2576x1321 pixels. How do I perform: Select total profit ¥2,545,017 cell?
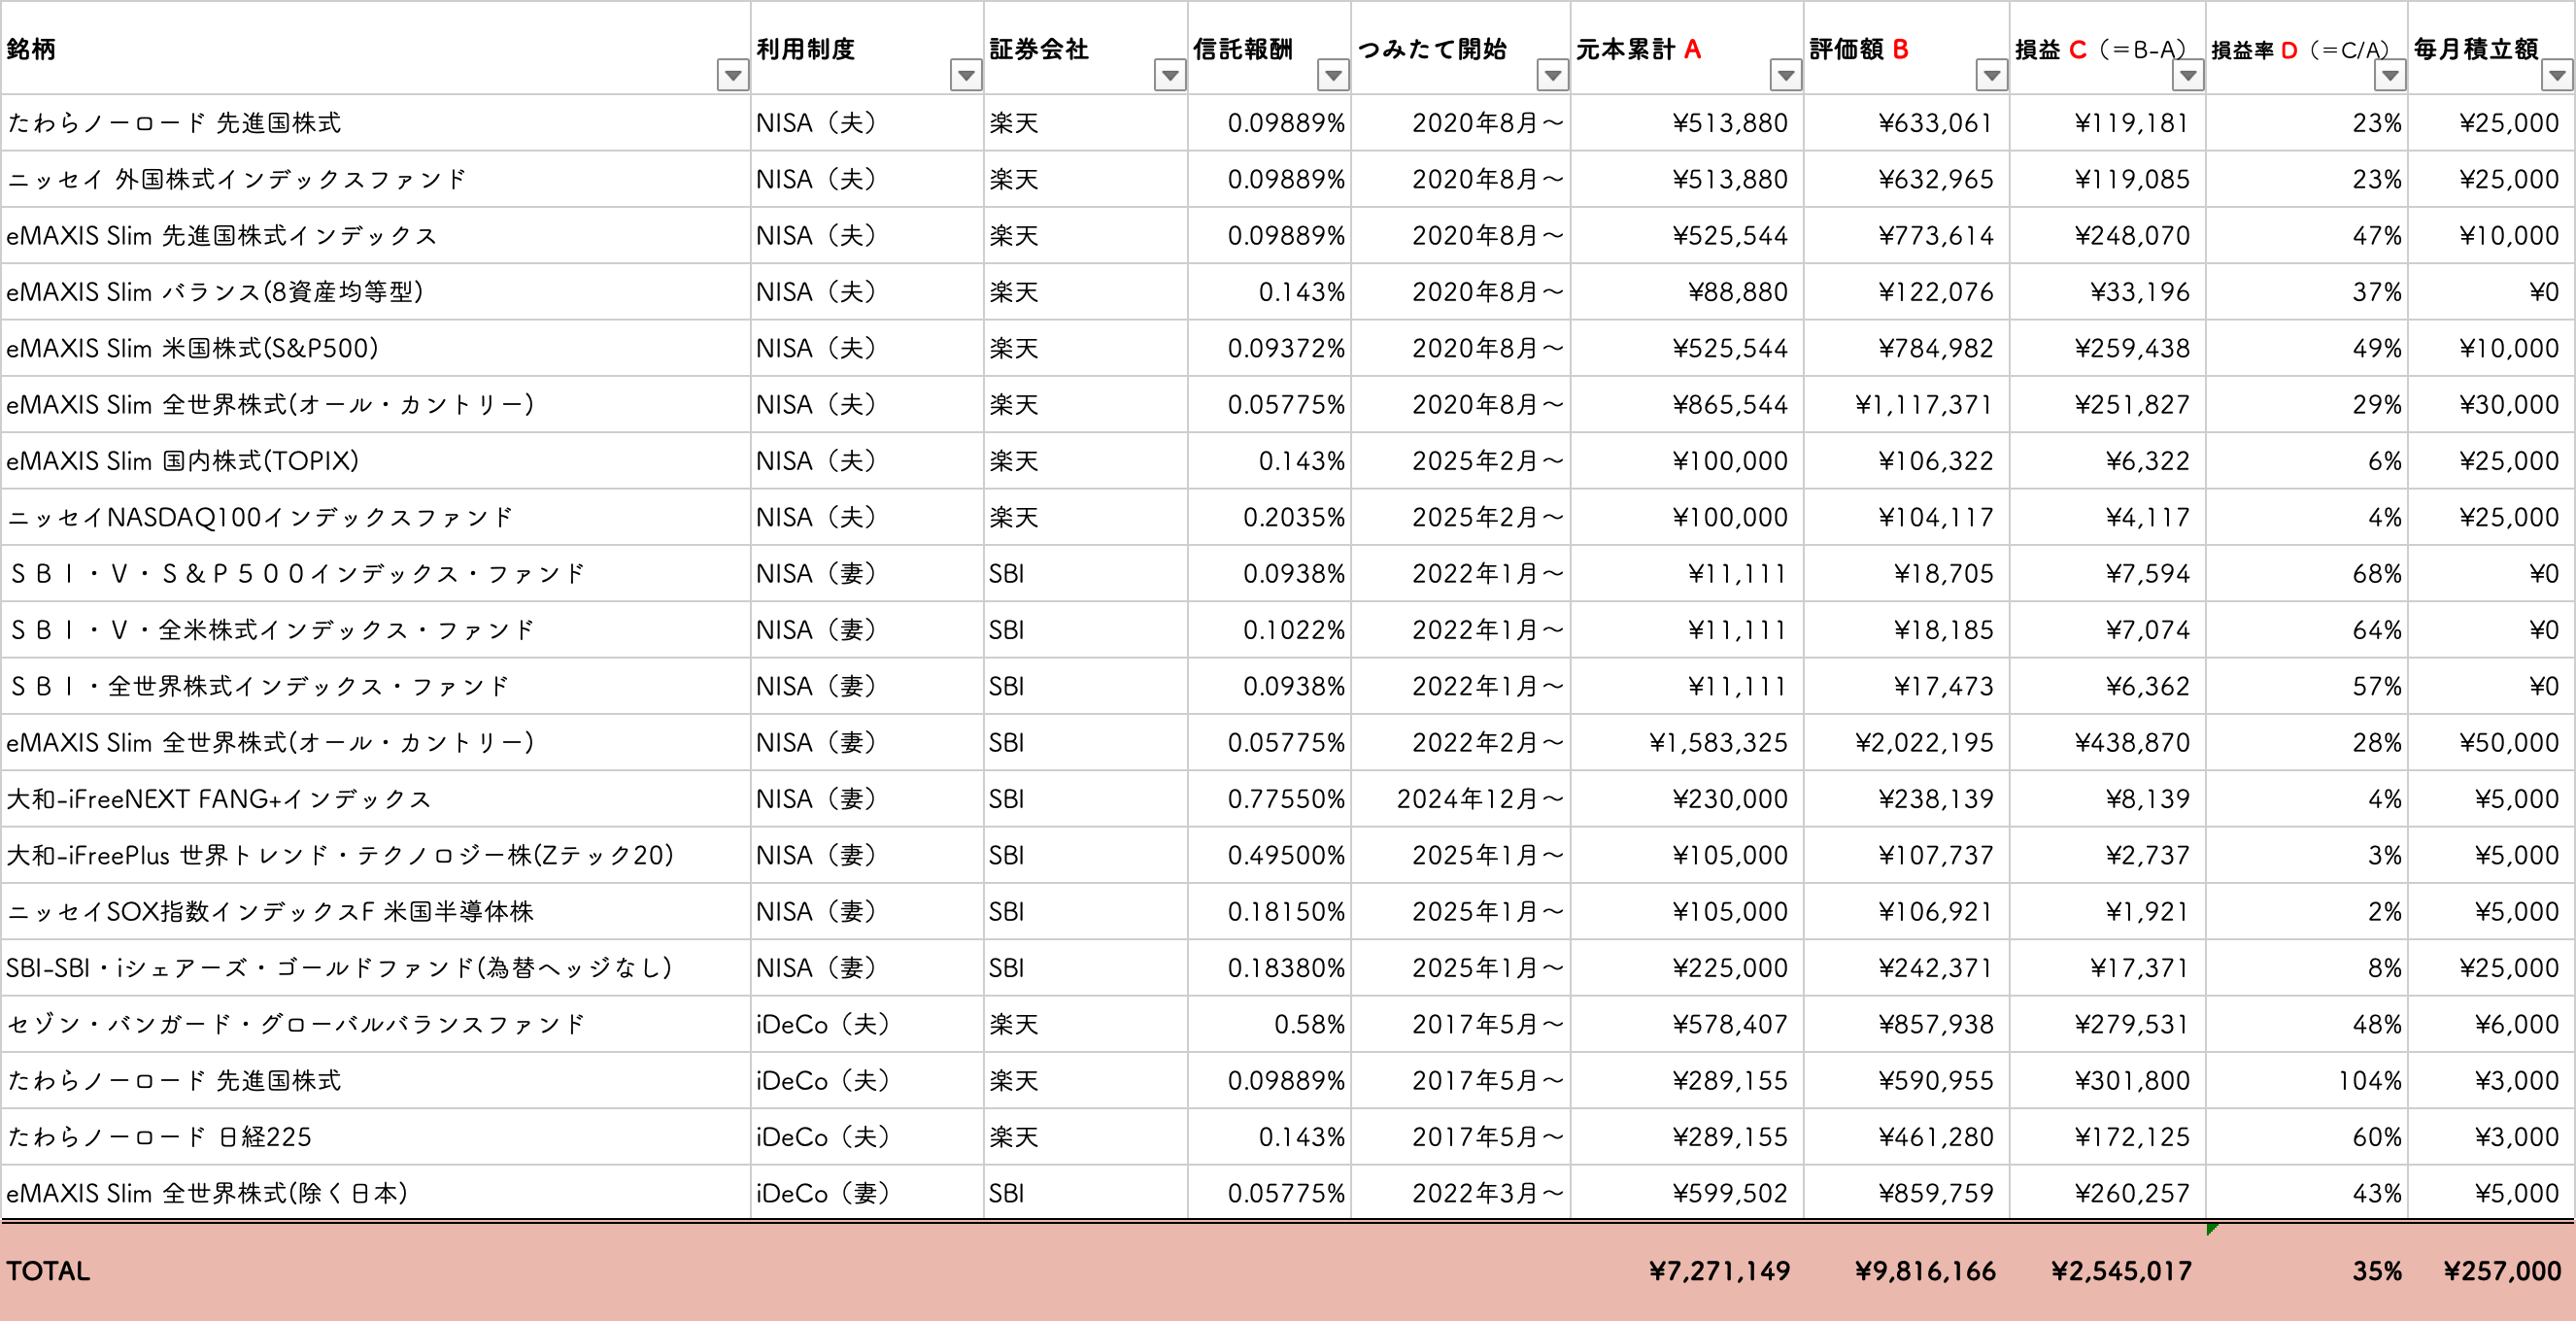pyautogui.click(x=2108, y=1271)
